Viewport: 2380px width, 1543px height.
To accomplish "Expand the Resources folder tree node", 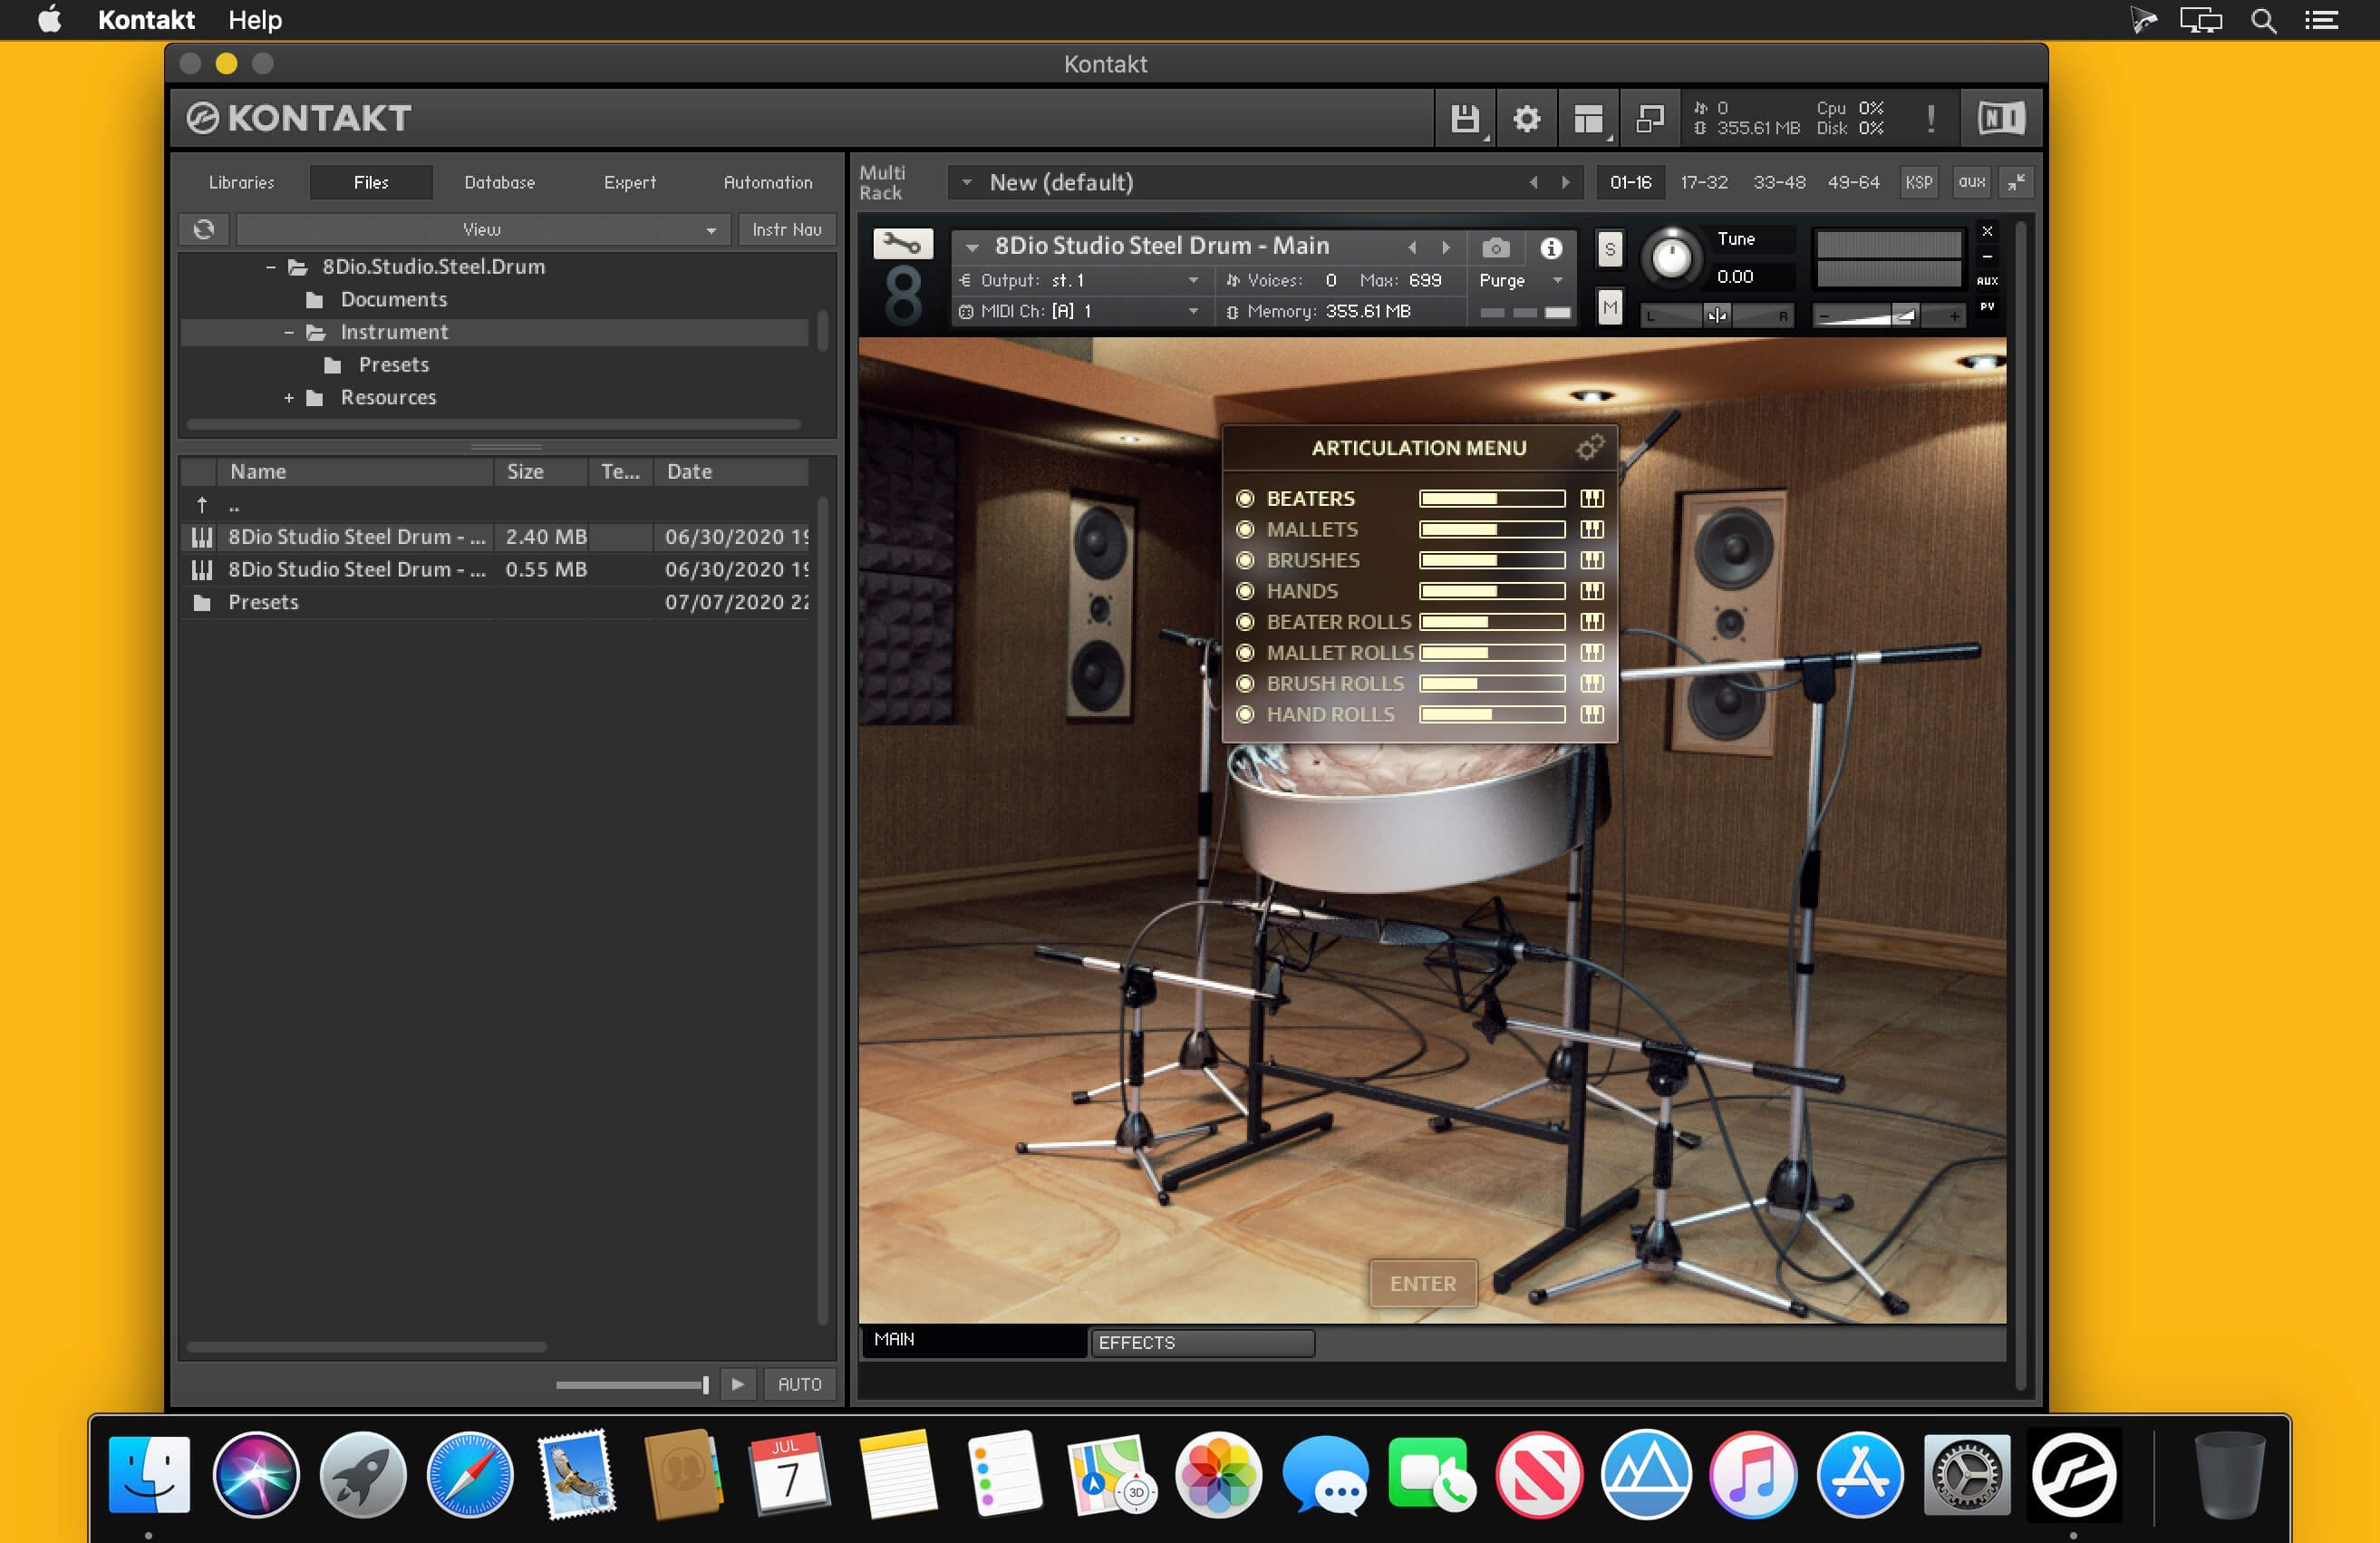I will click(x=289, y=398).
